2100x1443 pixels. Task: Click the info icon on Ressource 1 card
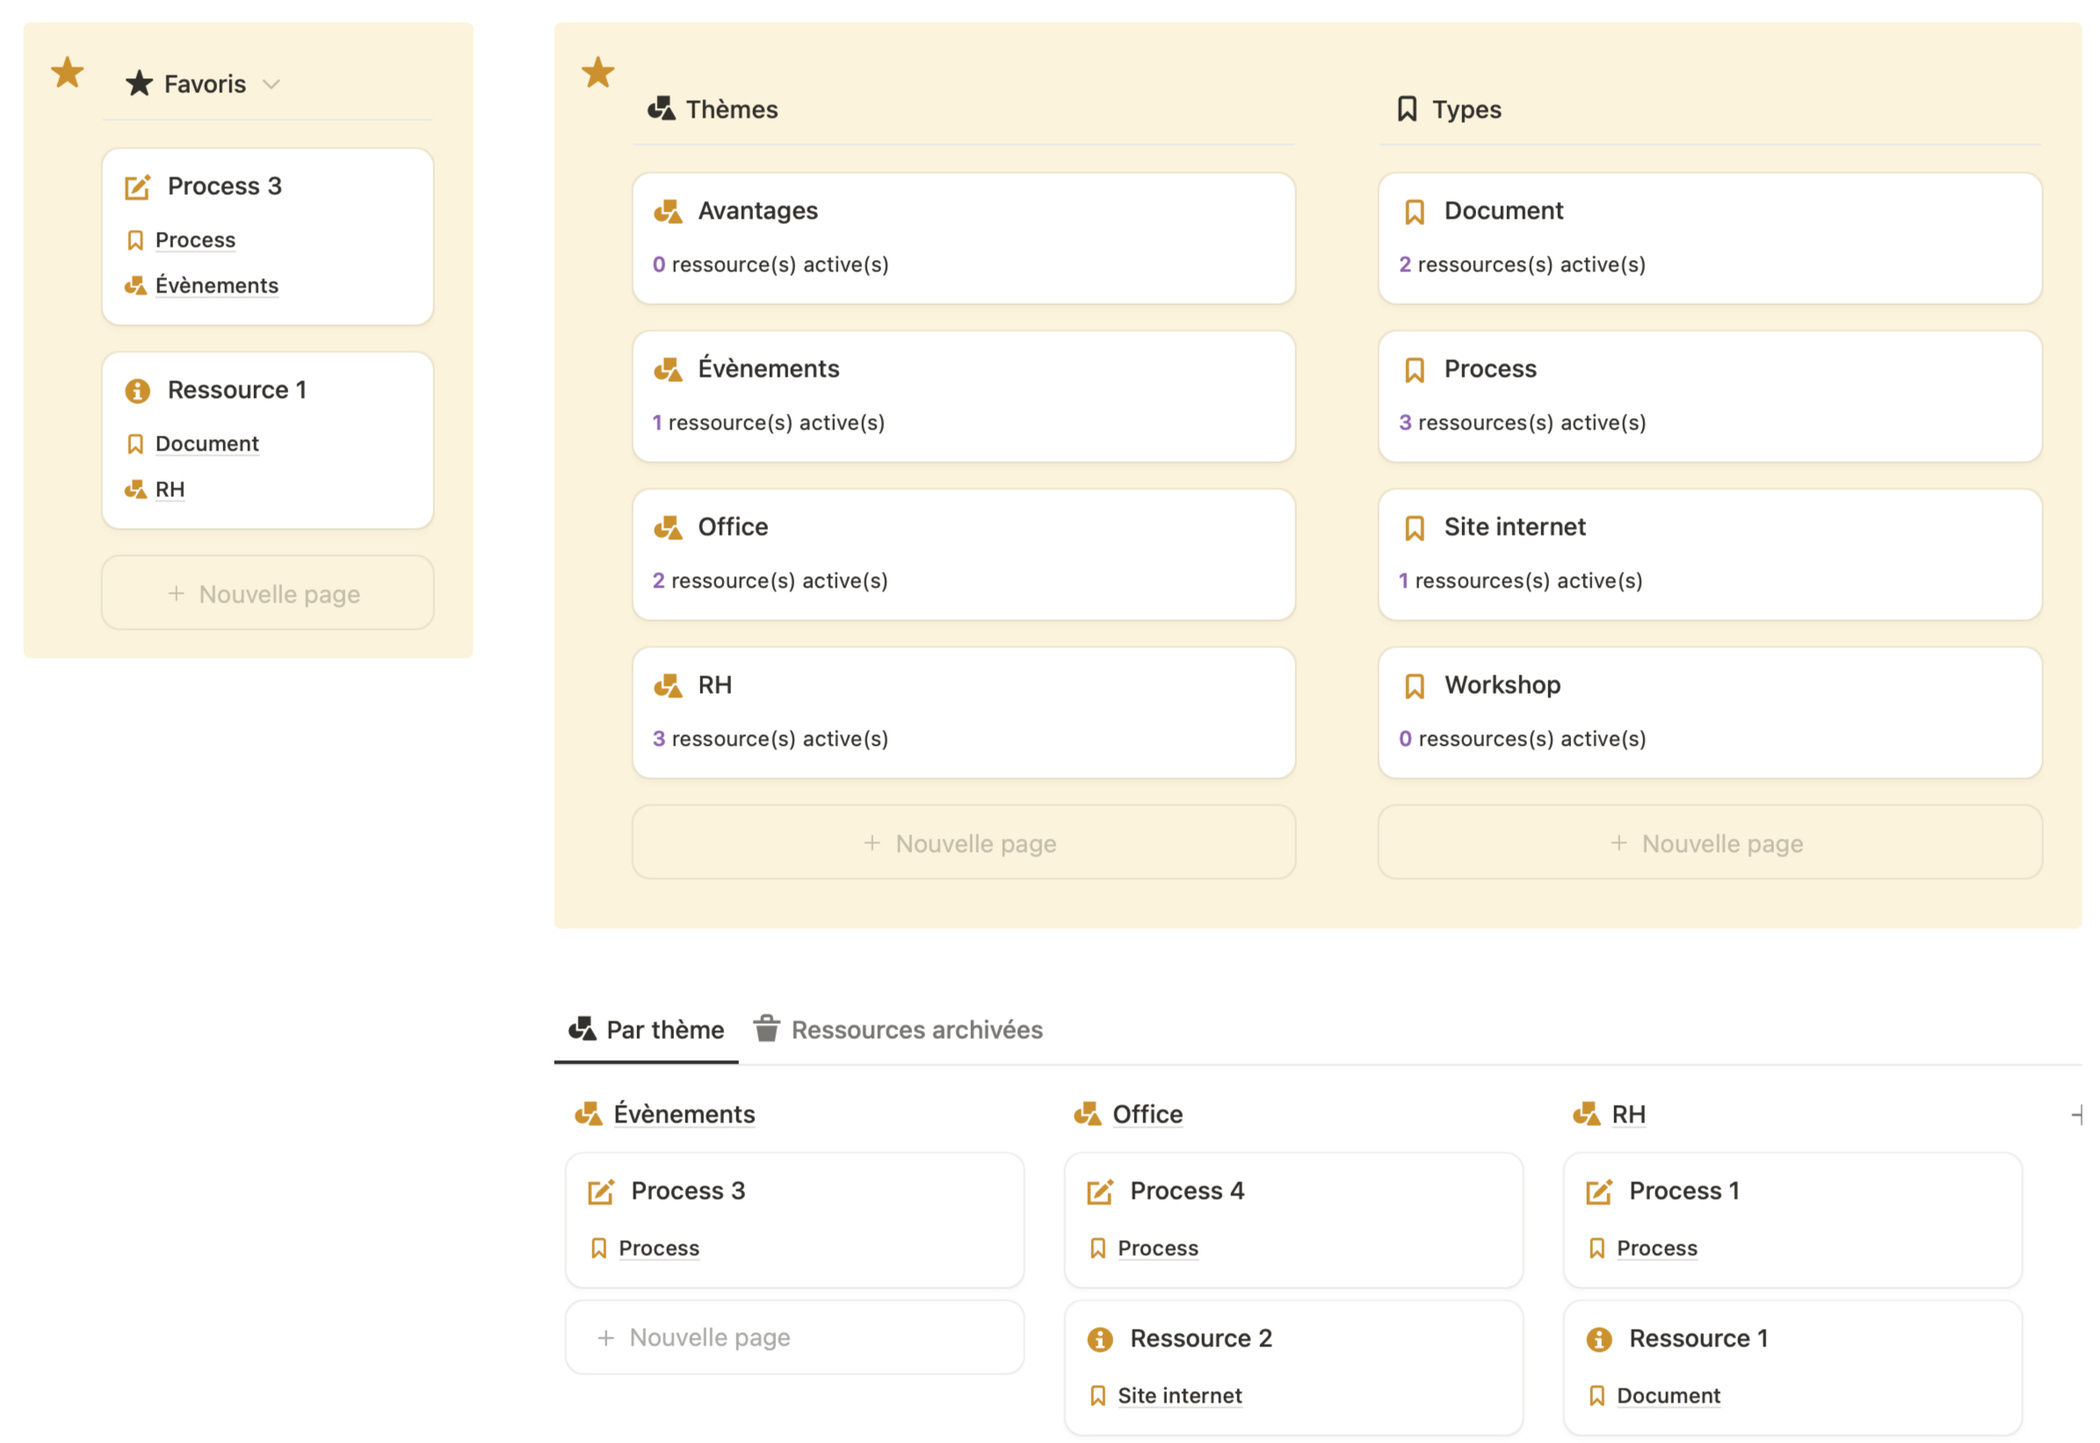[x=137, y=391]
